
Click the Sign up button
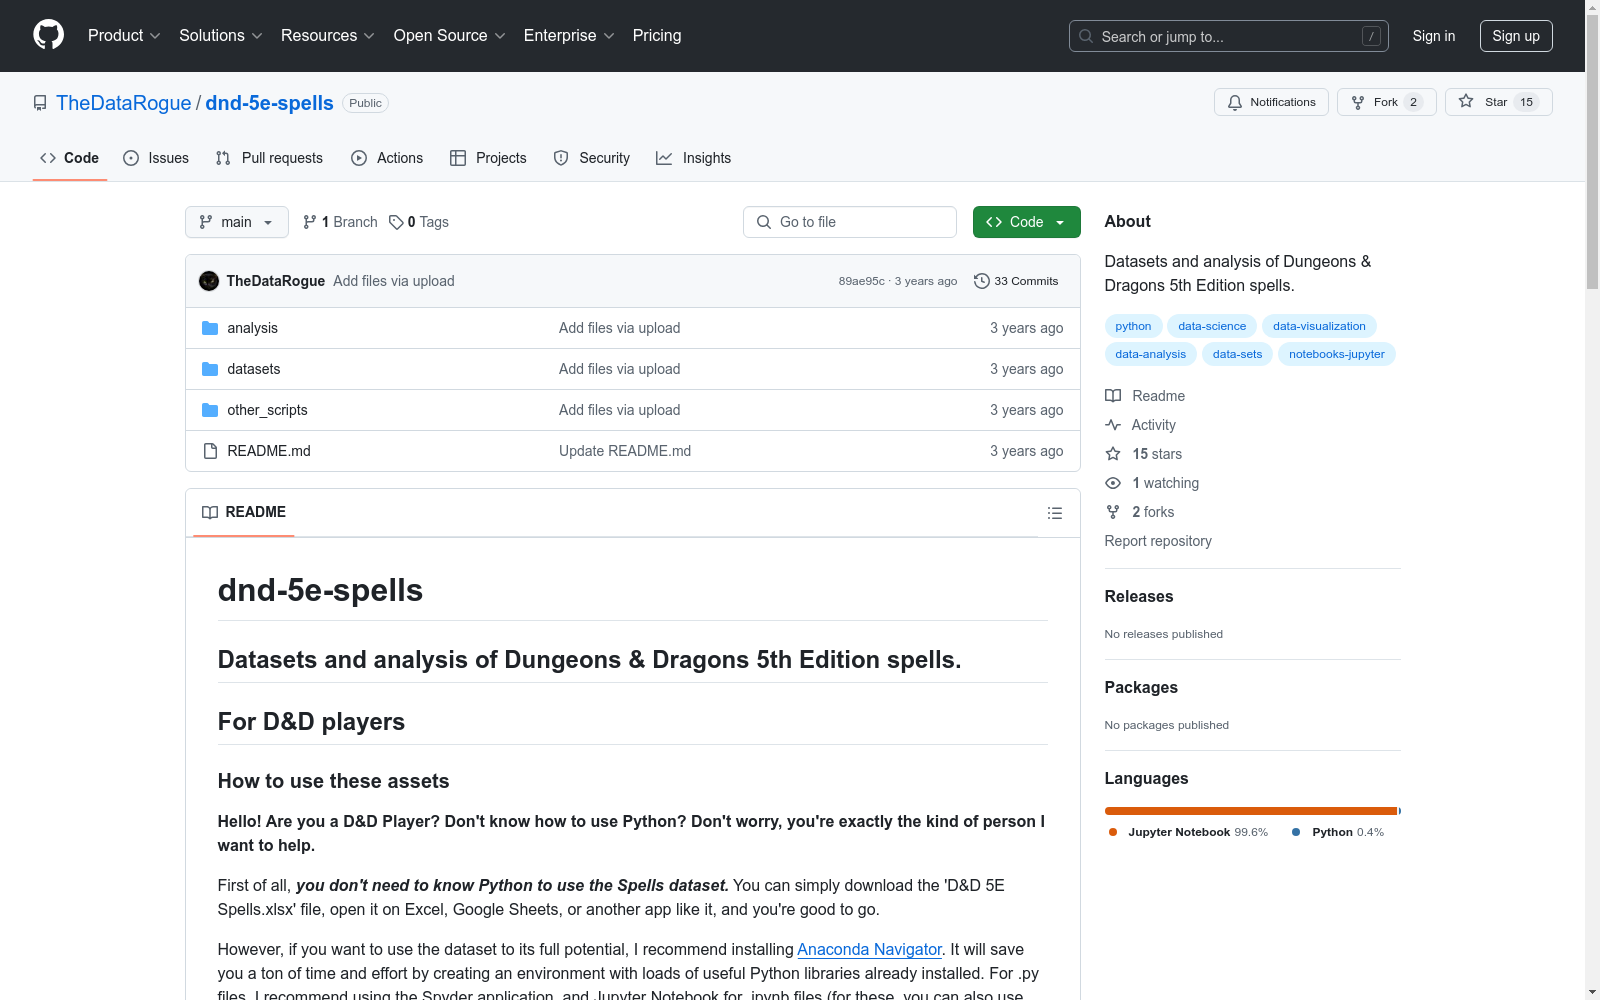pyautogui.click(x=1516, y=36)
